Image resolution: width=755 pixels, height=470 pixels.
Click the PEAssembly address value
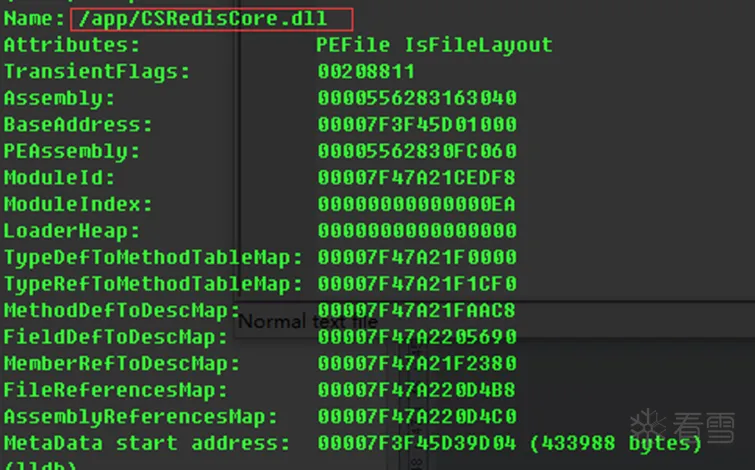(417, 151)
